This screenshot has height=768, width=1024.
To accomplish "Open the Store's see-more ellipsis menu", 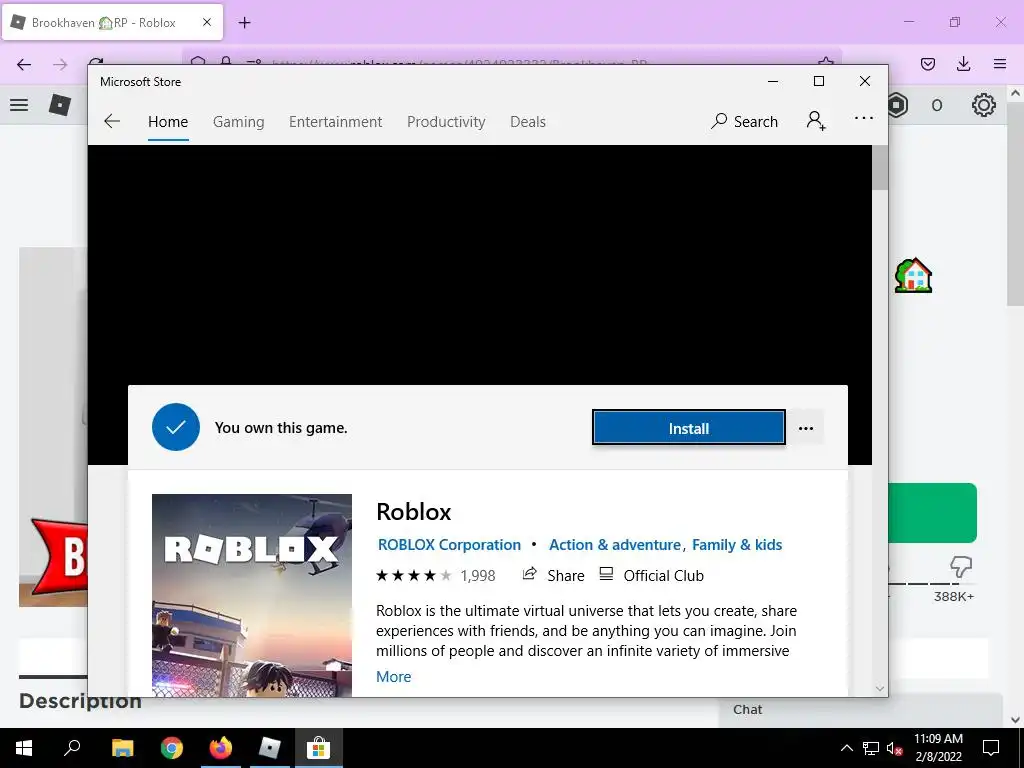I will click(x=863, y=118).
